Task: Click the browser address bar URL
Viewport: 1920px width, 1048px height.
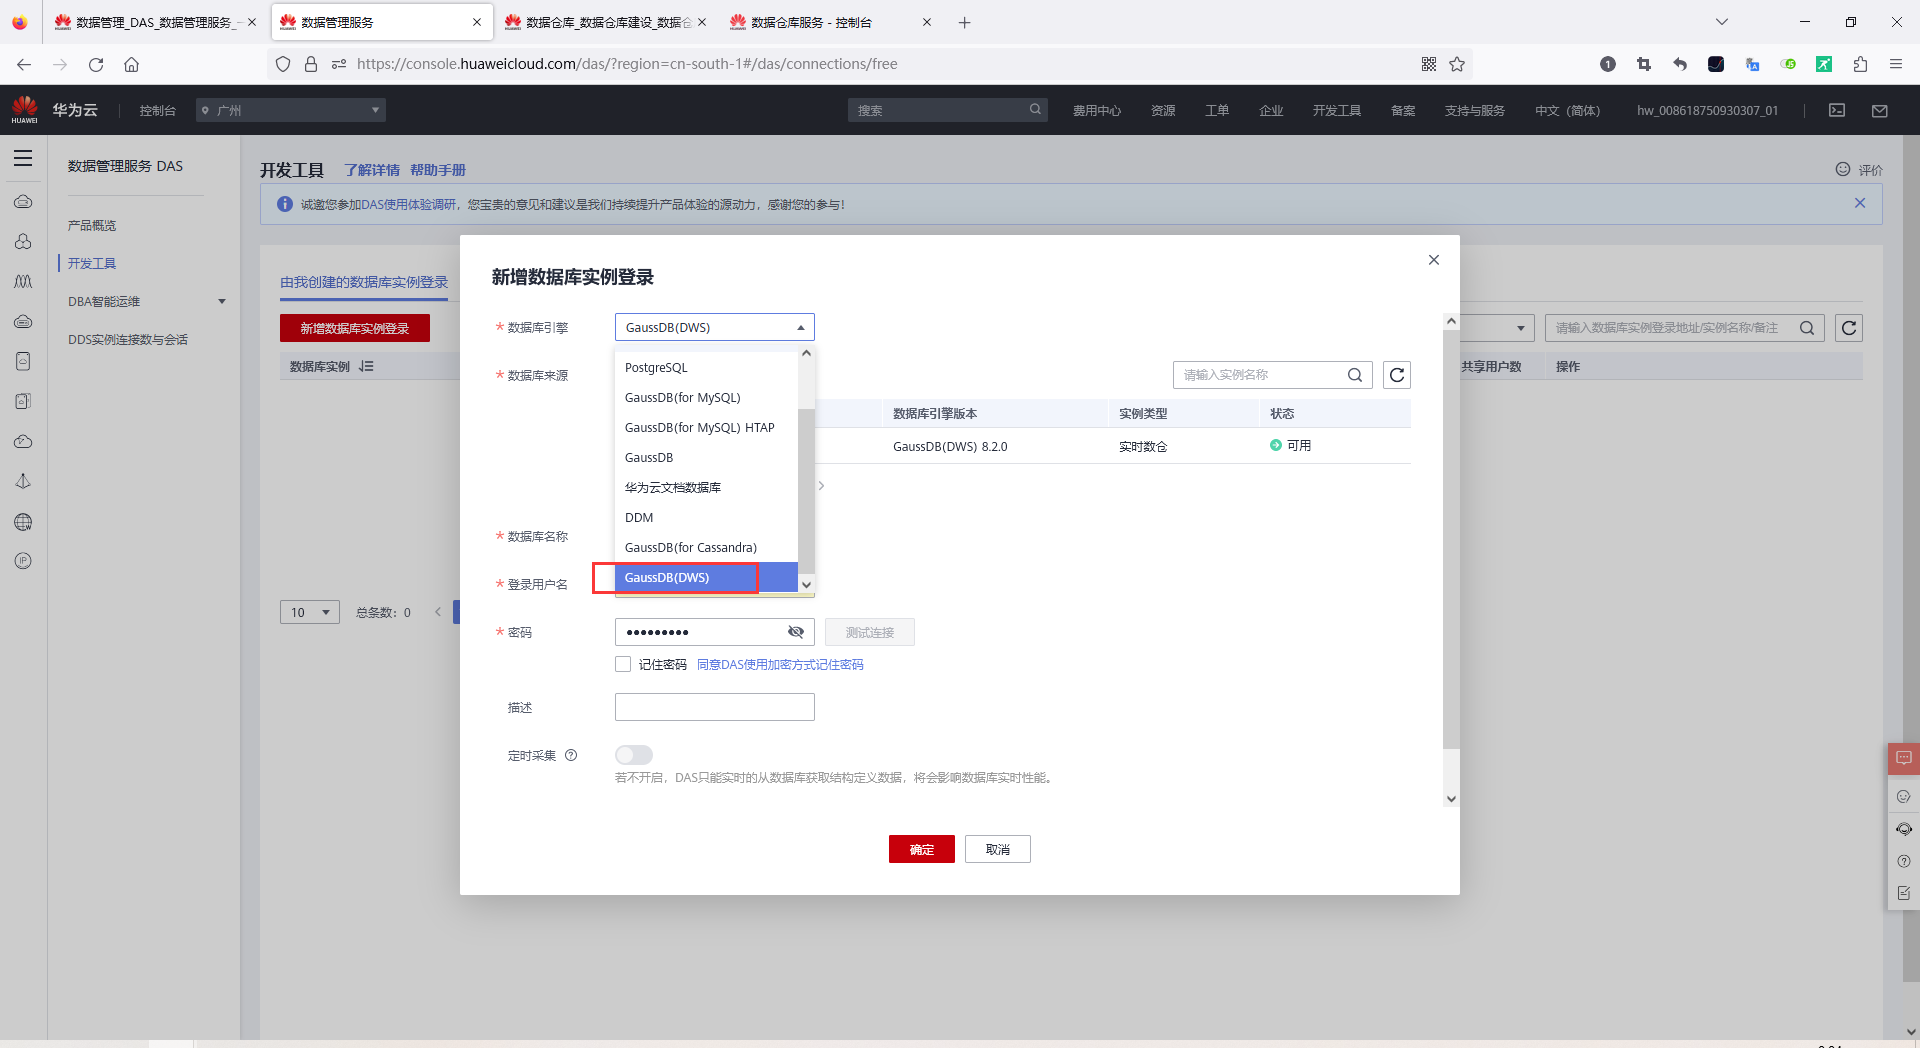Action: 627,64
